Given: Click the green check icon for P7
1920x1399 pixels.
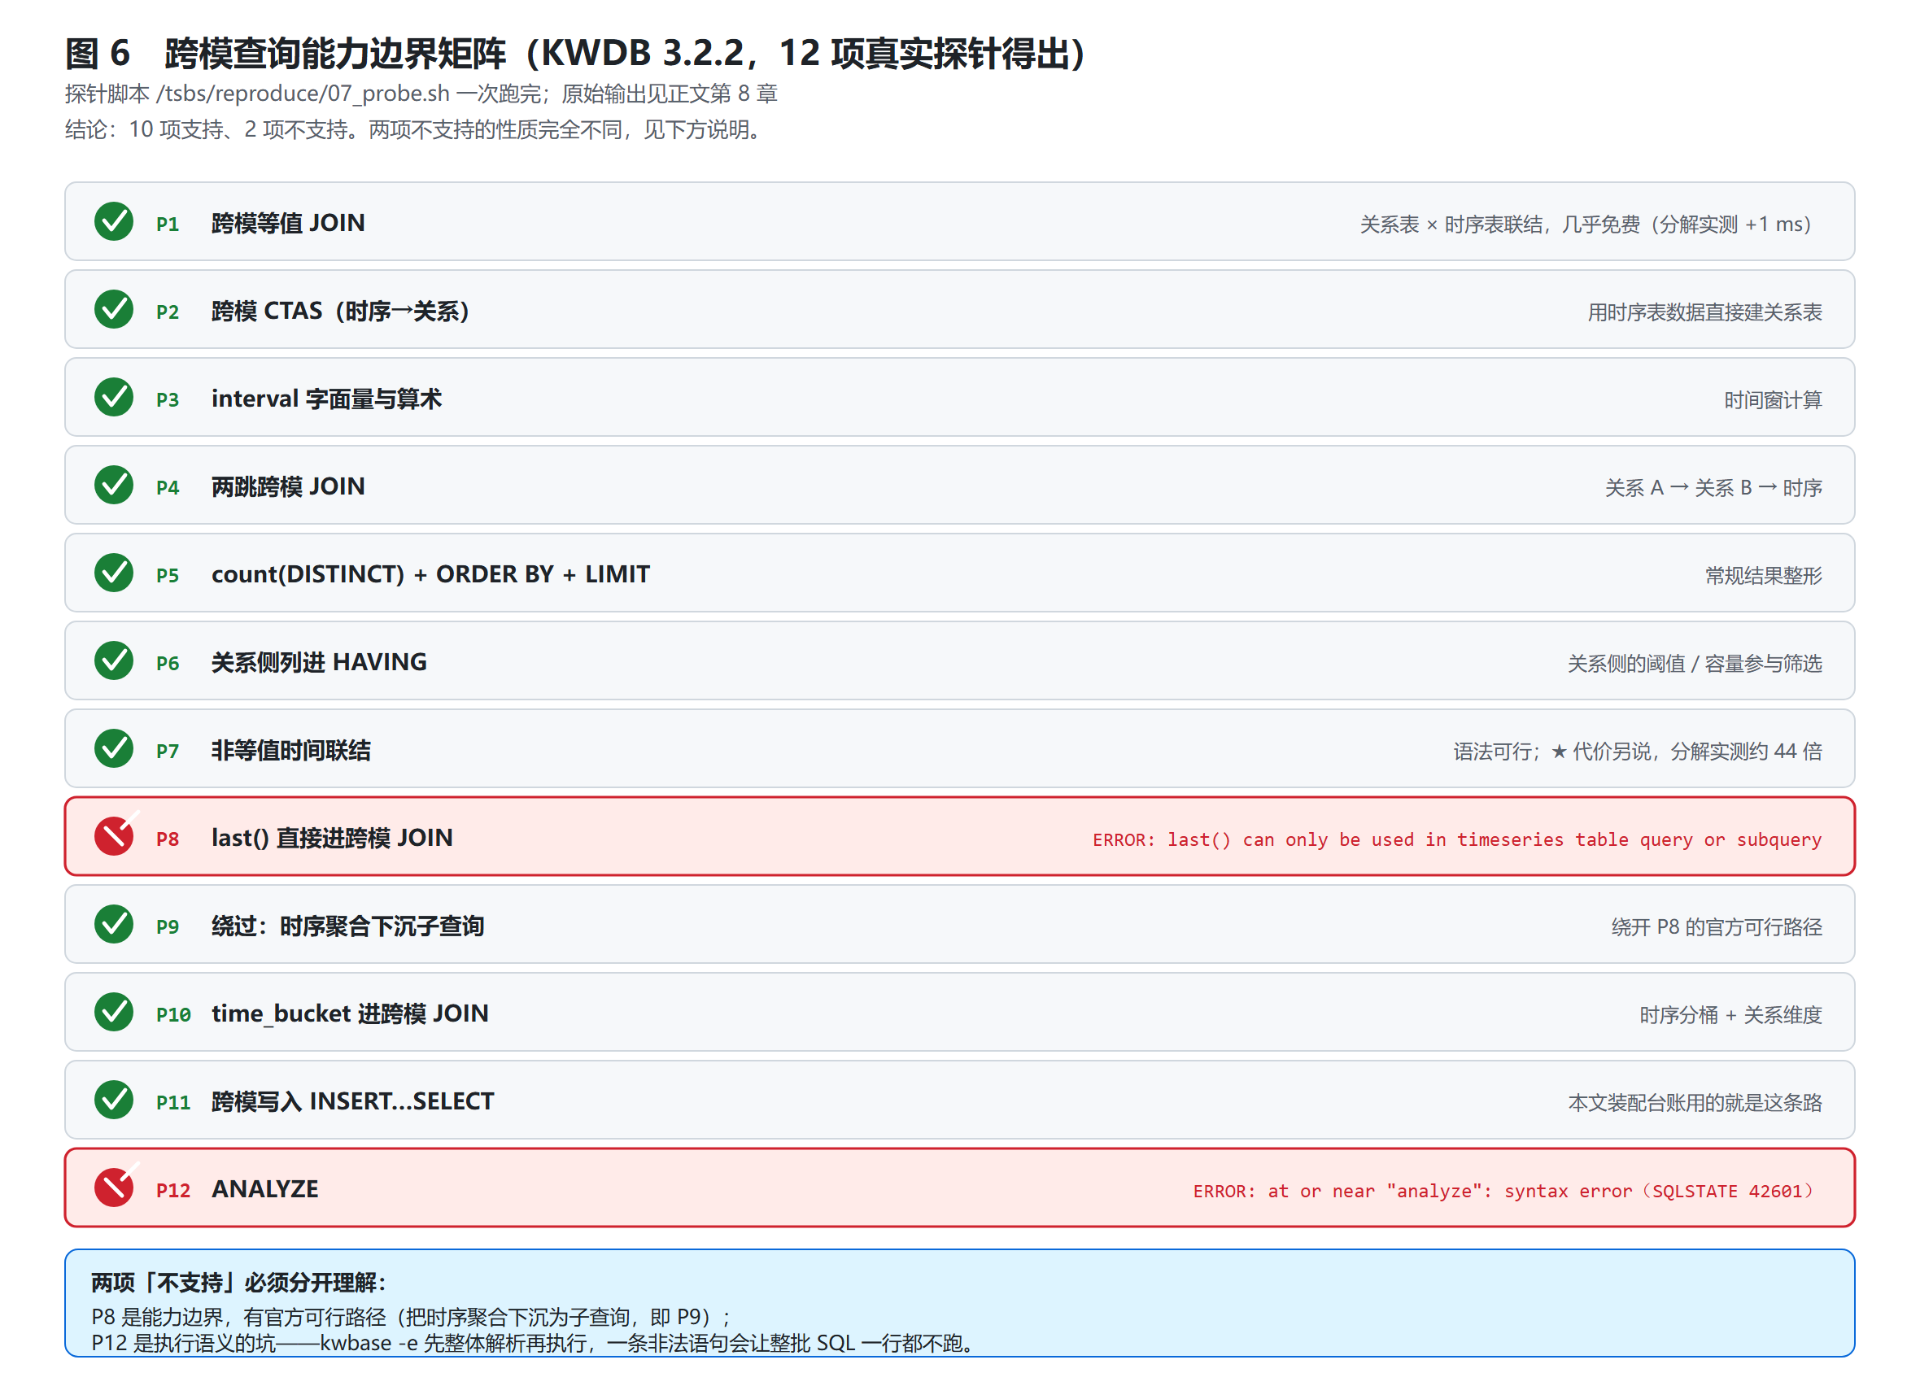Looking at the screenshot, I should click(x=114, y=749).
